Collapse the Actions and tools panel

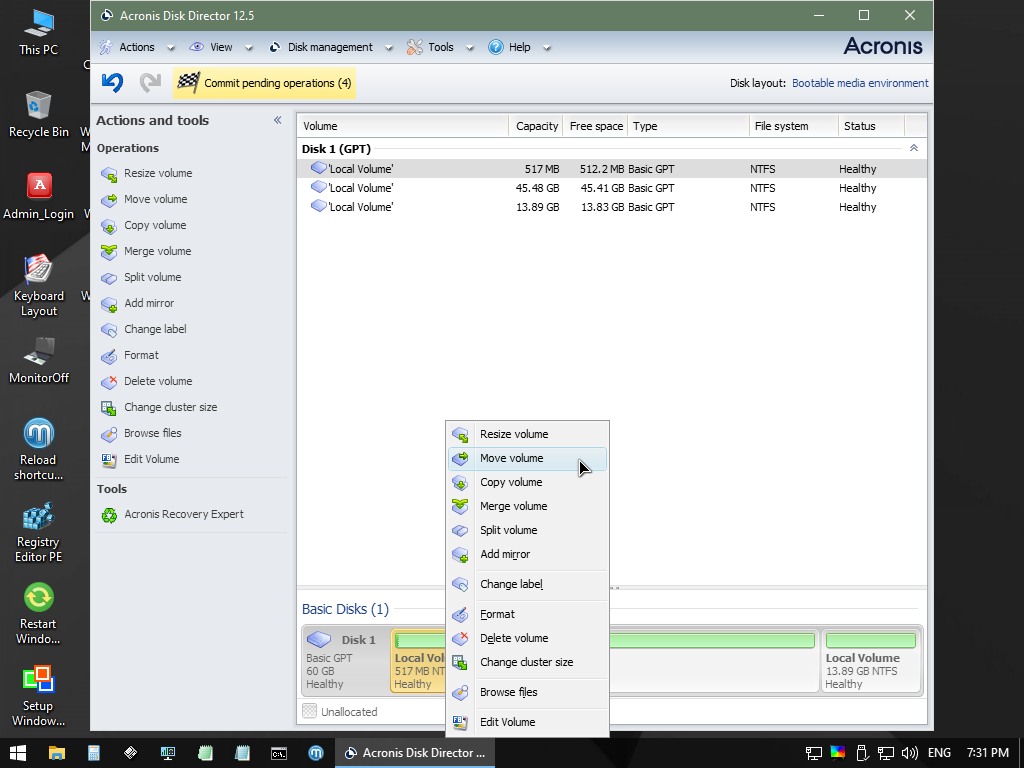tap(278, 120)
